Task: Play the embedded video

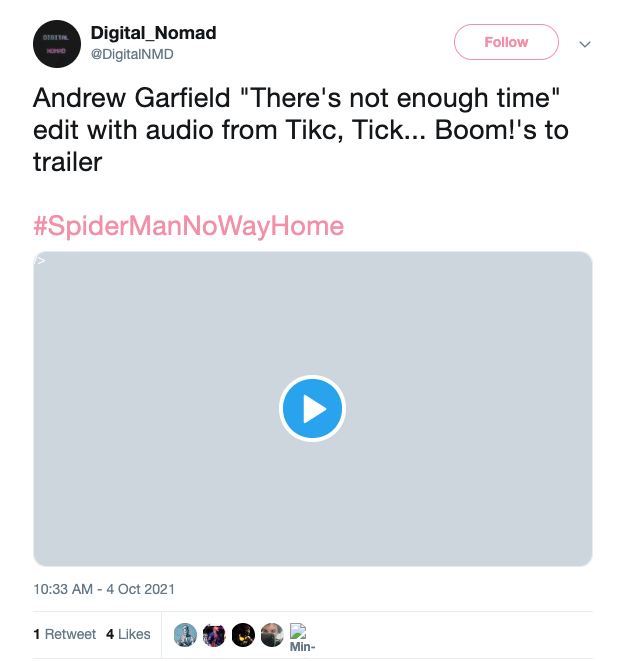Action: click(x=313, y=409)
